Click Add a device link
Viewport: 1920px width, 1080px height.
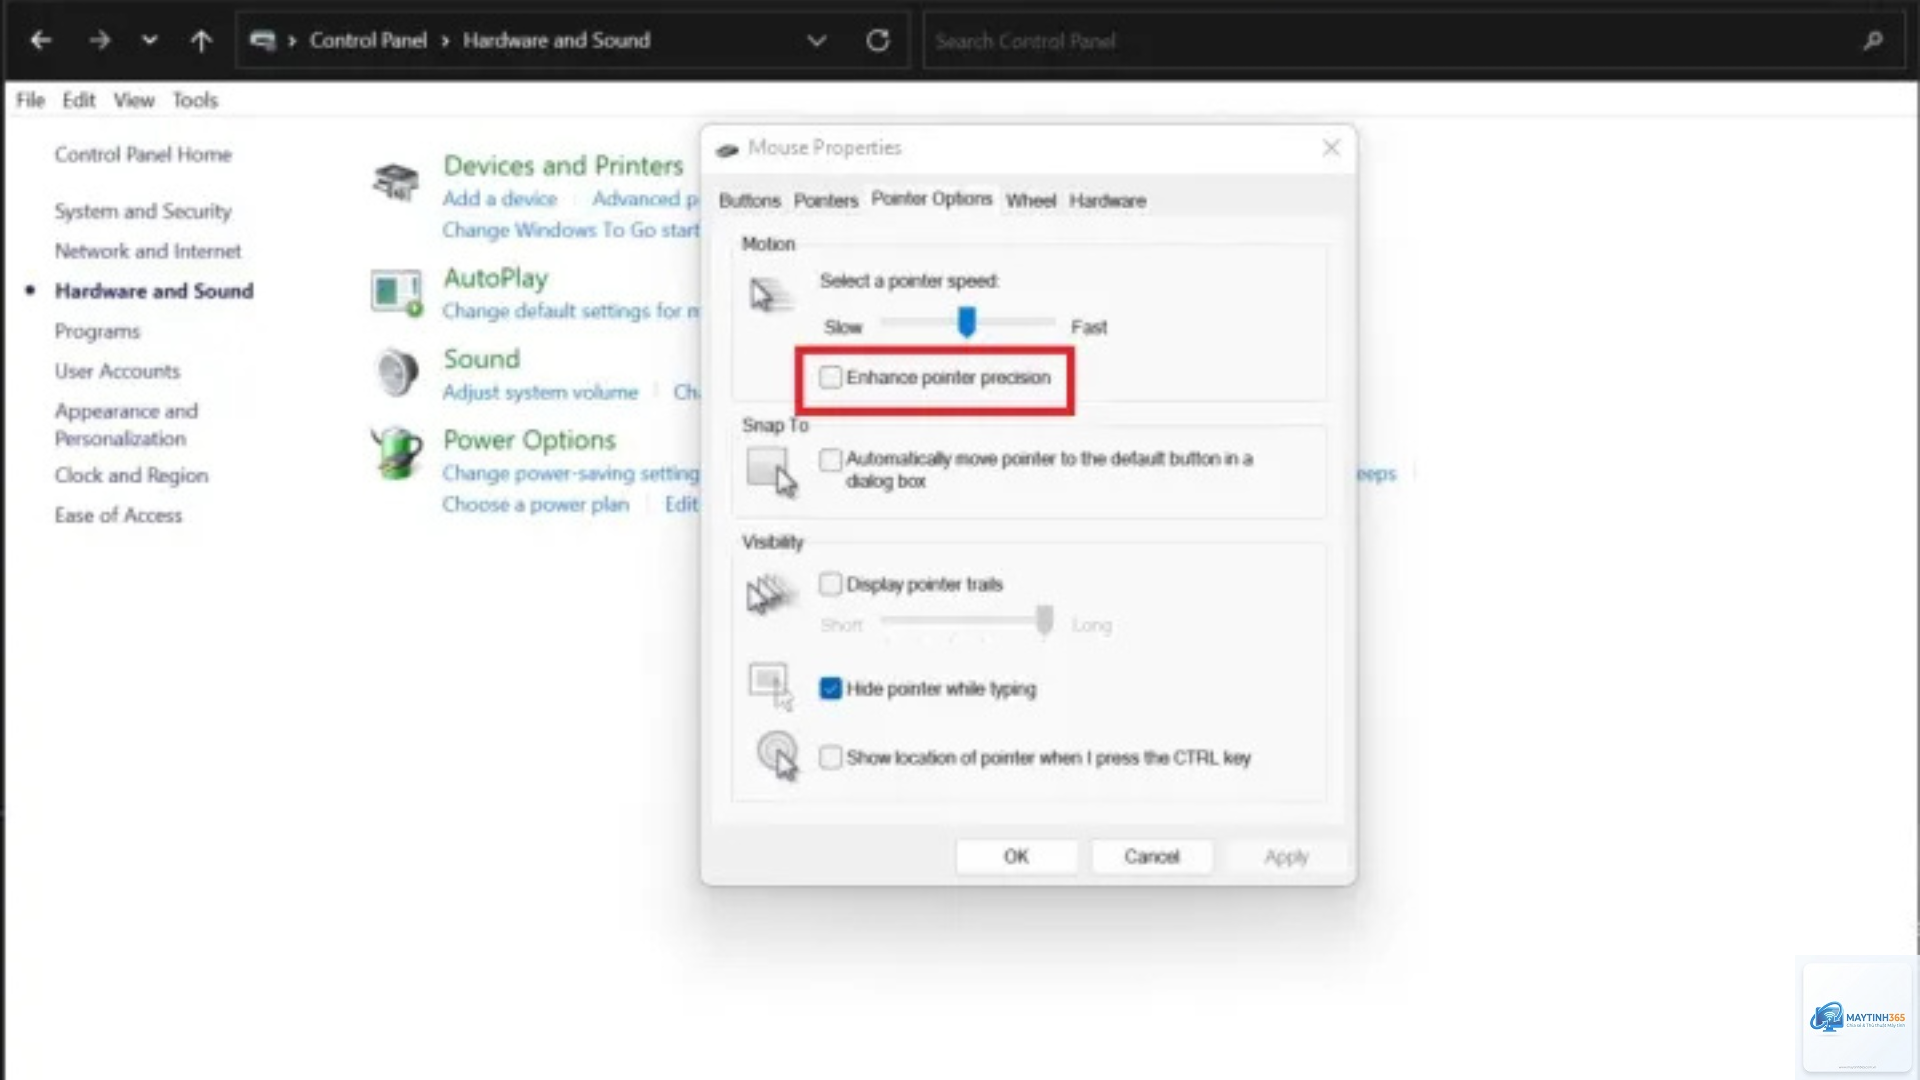click(x=500, y=198)
